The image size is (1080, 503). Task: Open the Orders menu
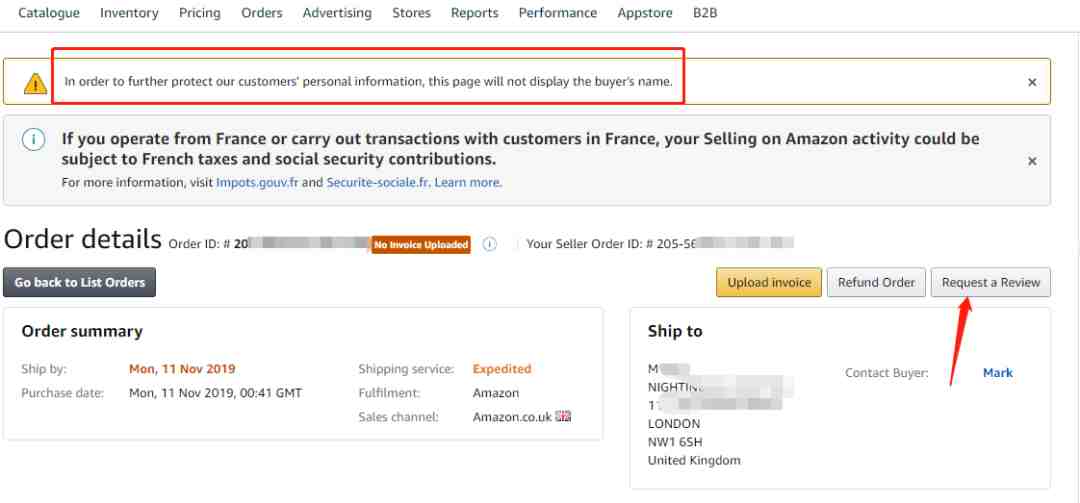[x=262, y=13]
